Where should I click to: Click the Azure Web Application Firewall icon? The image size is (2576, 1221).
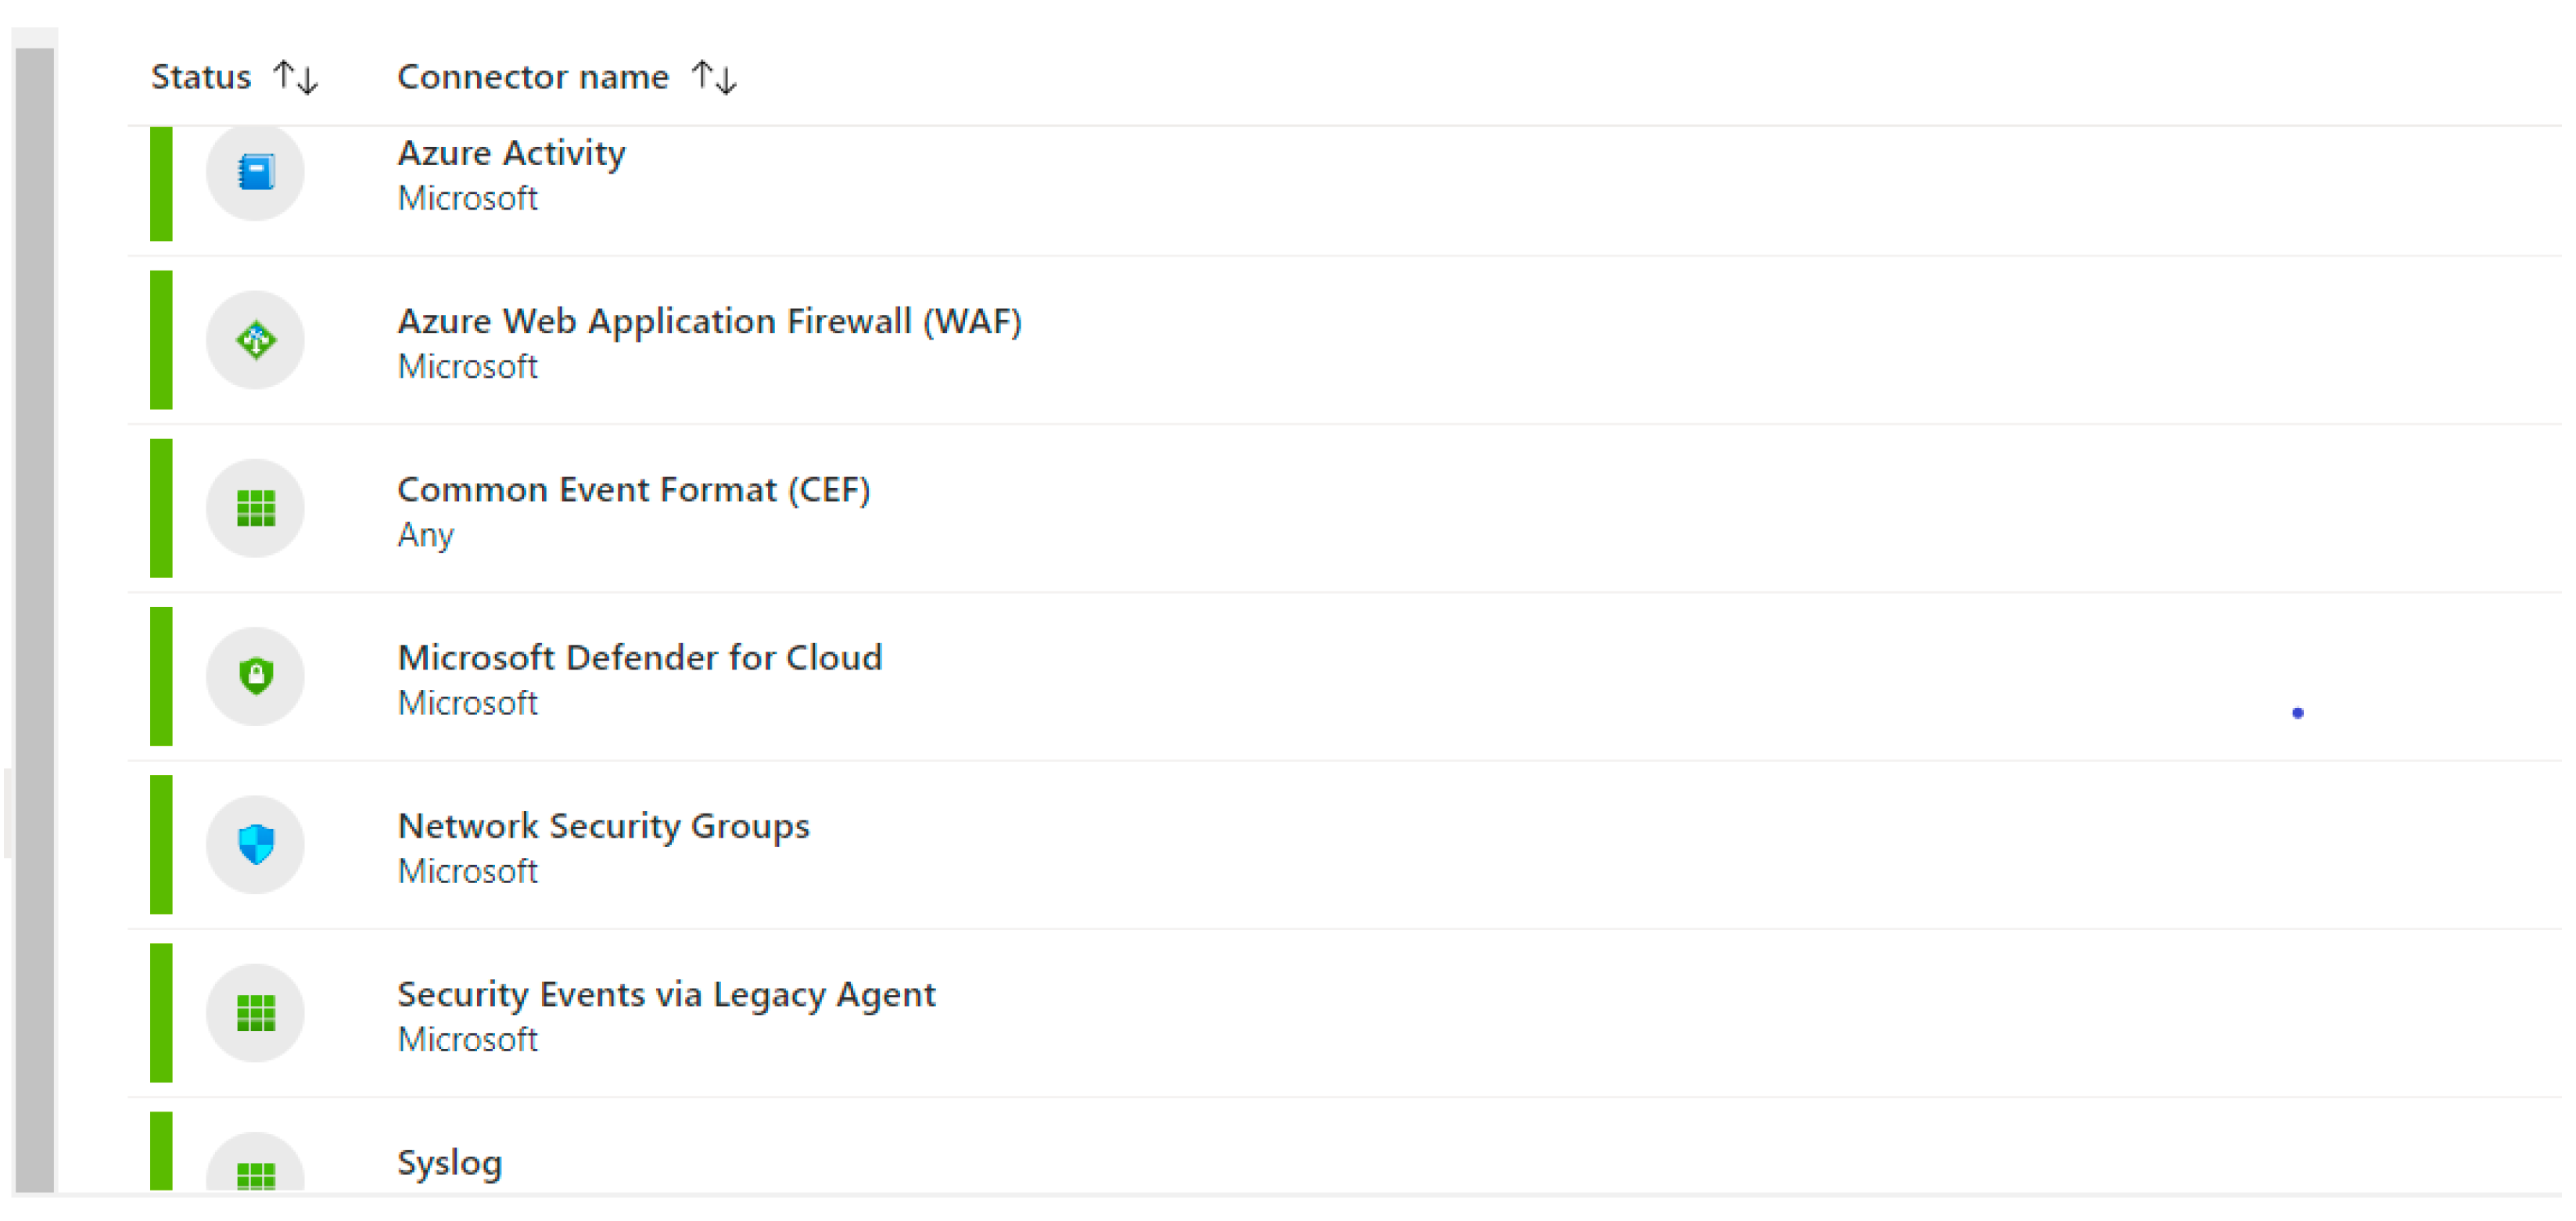tap(255, 340)
